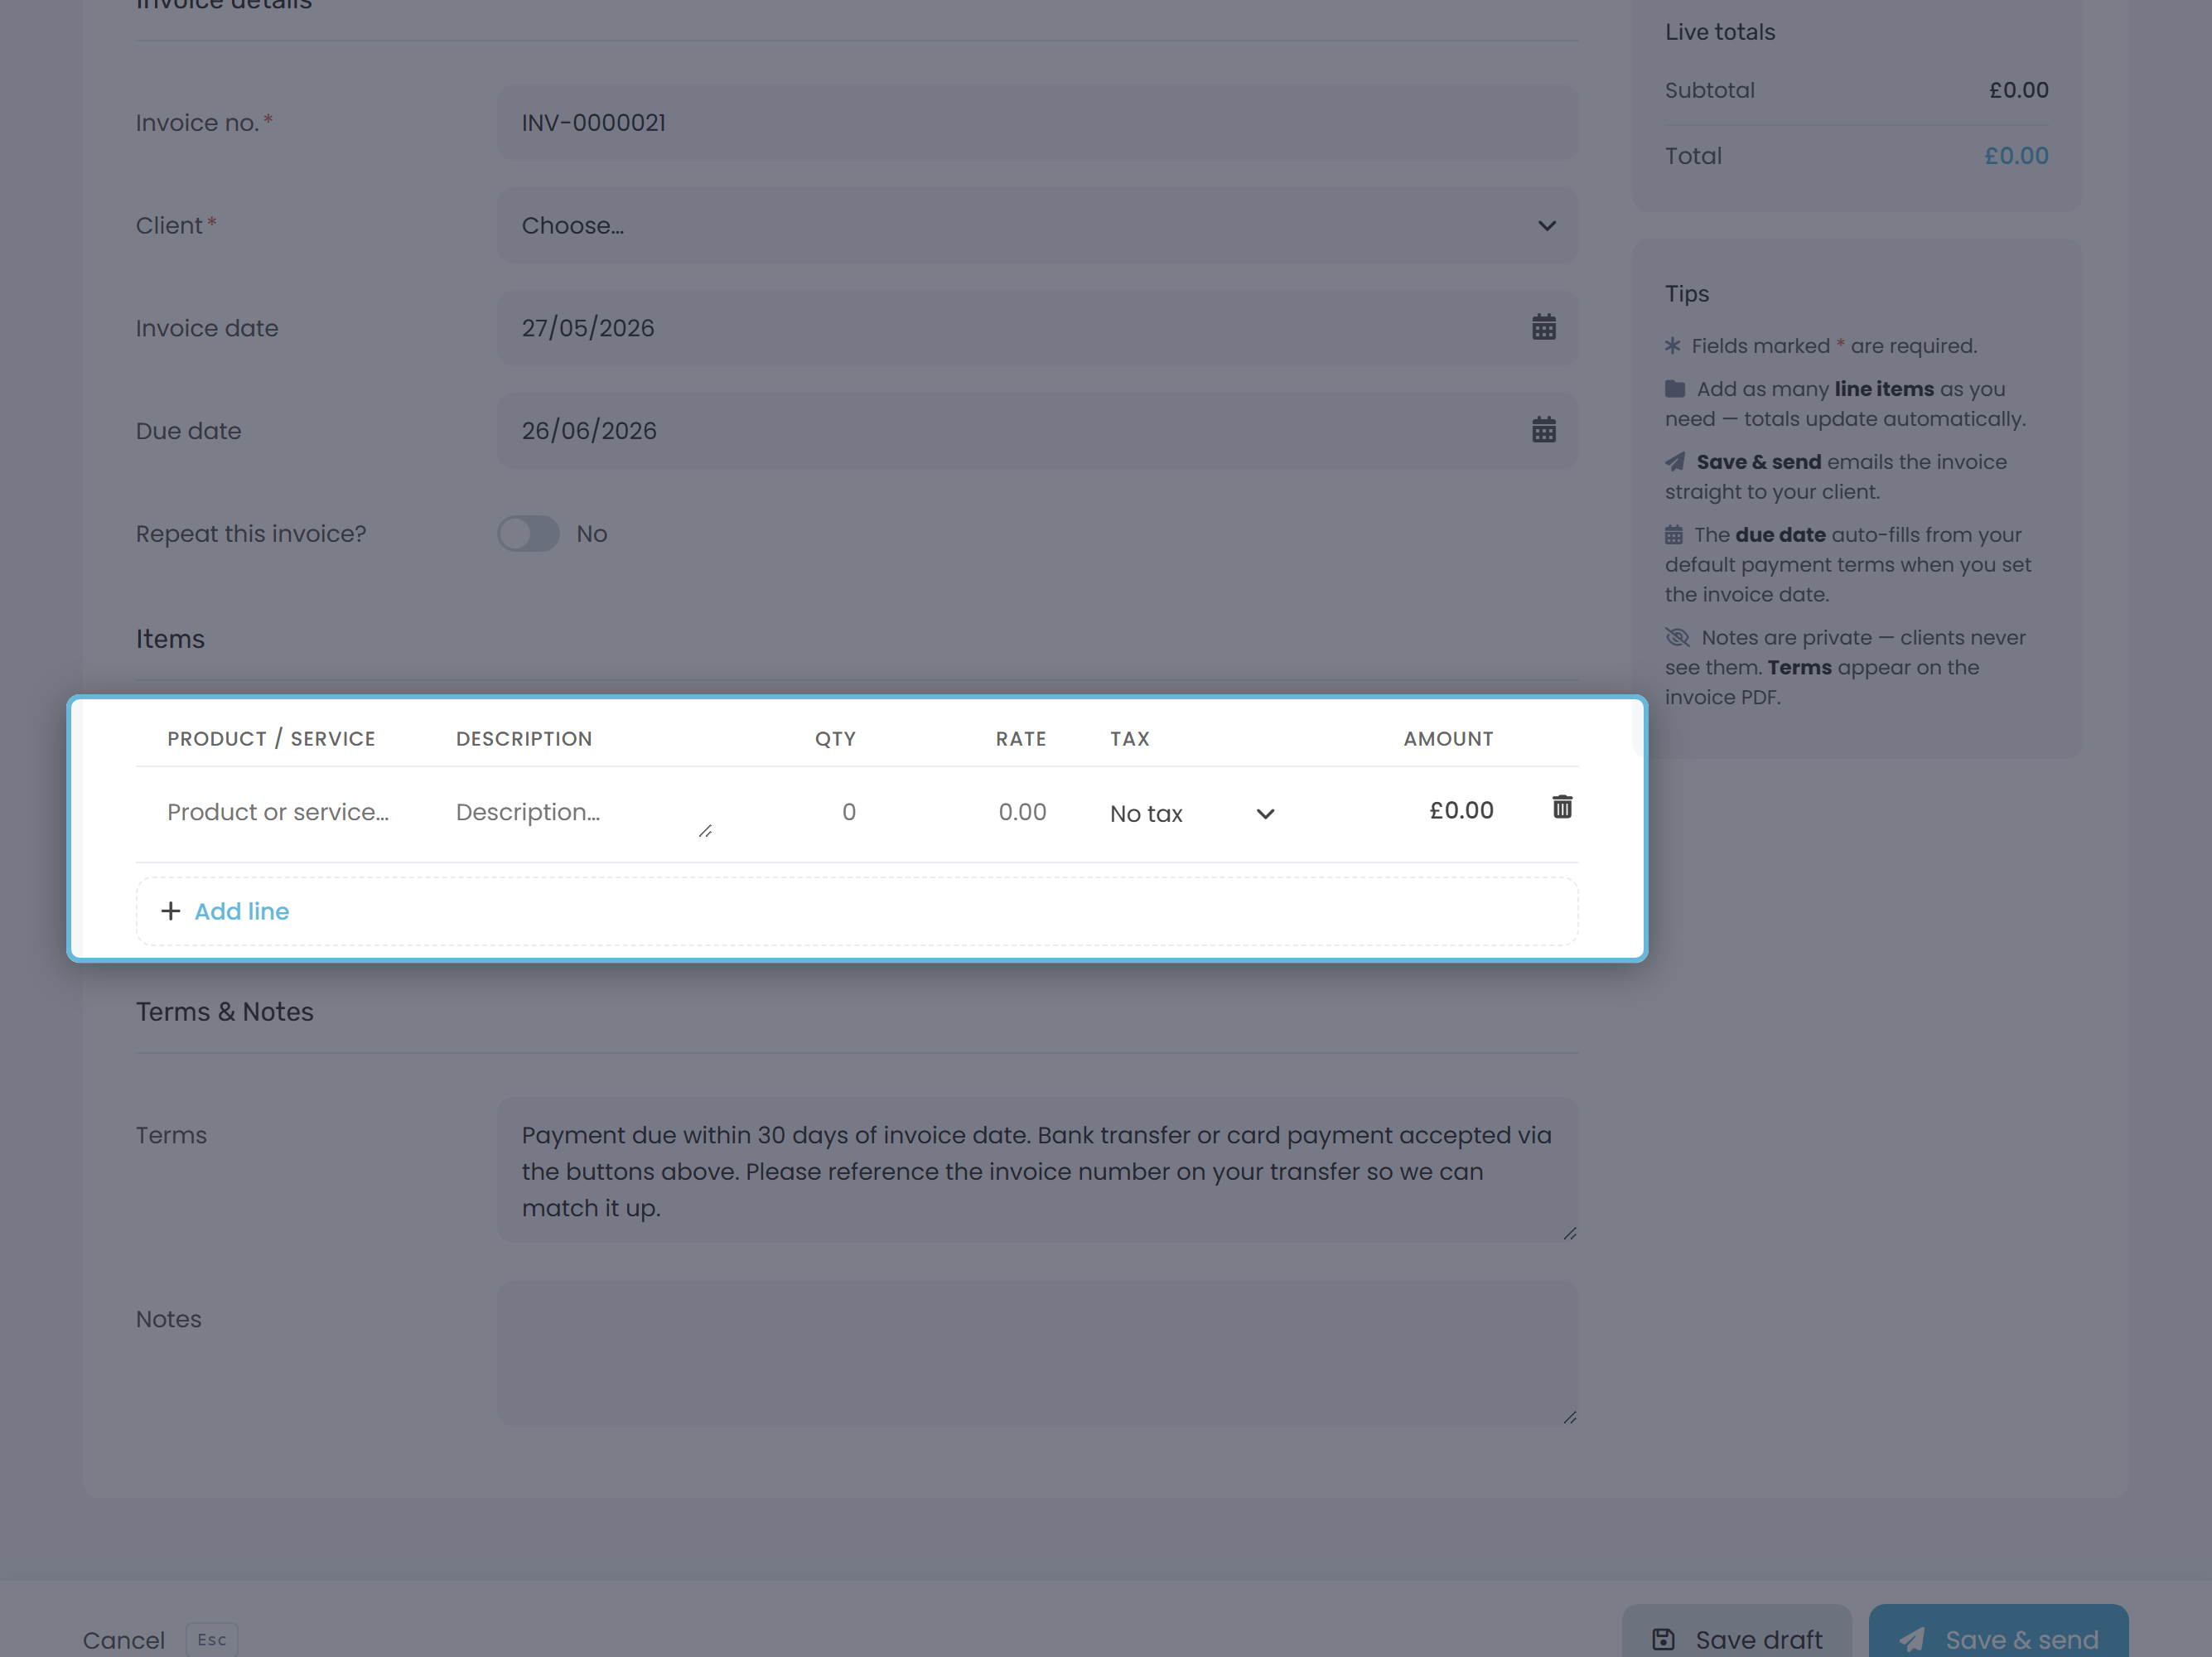2212x1657 pixels.
Task: Click the Save draft floppy disk icon
Action: point(1662,1639)
